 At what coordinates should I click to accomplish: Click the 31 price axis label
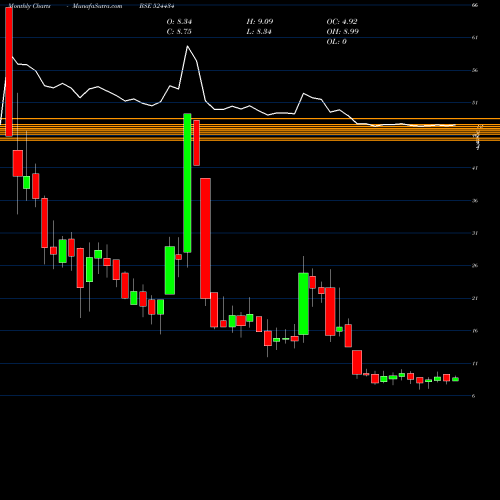[475, 233]
